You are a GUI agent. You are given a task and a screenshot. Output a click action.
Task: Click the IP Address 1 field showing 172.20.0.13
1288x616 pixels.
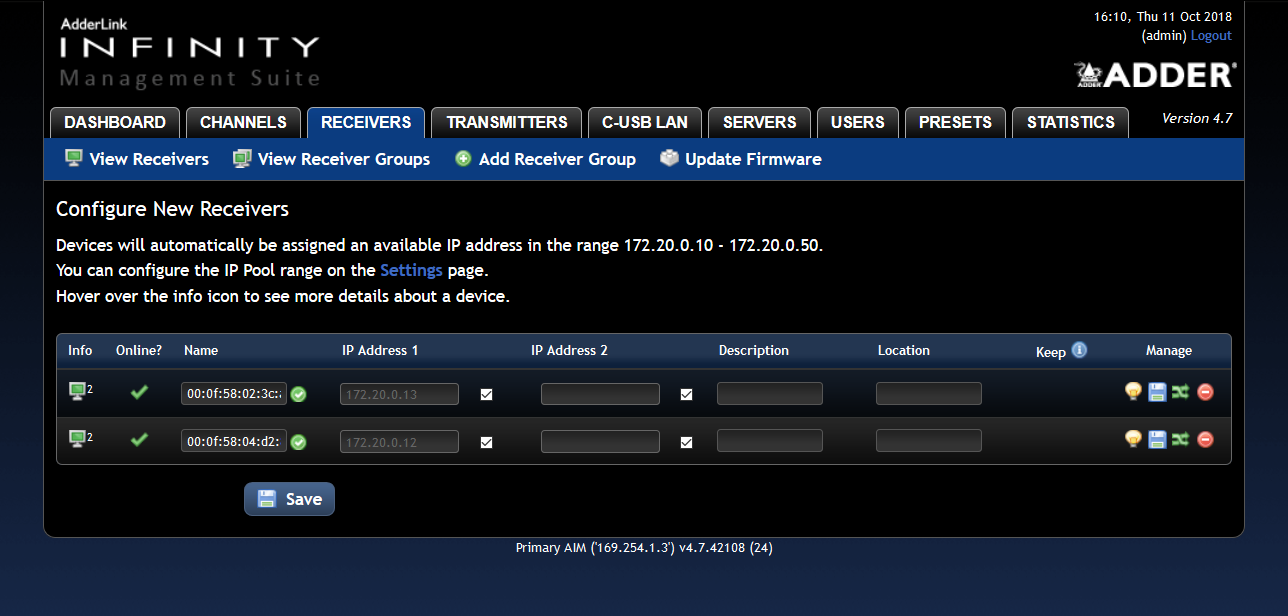click(399, 394)
